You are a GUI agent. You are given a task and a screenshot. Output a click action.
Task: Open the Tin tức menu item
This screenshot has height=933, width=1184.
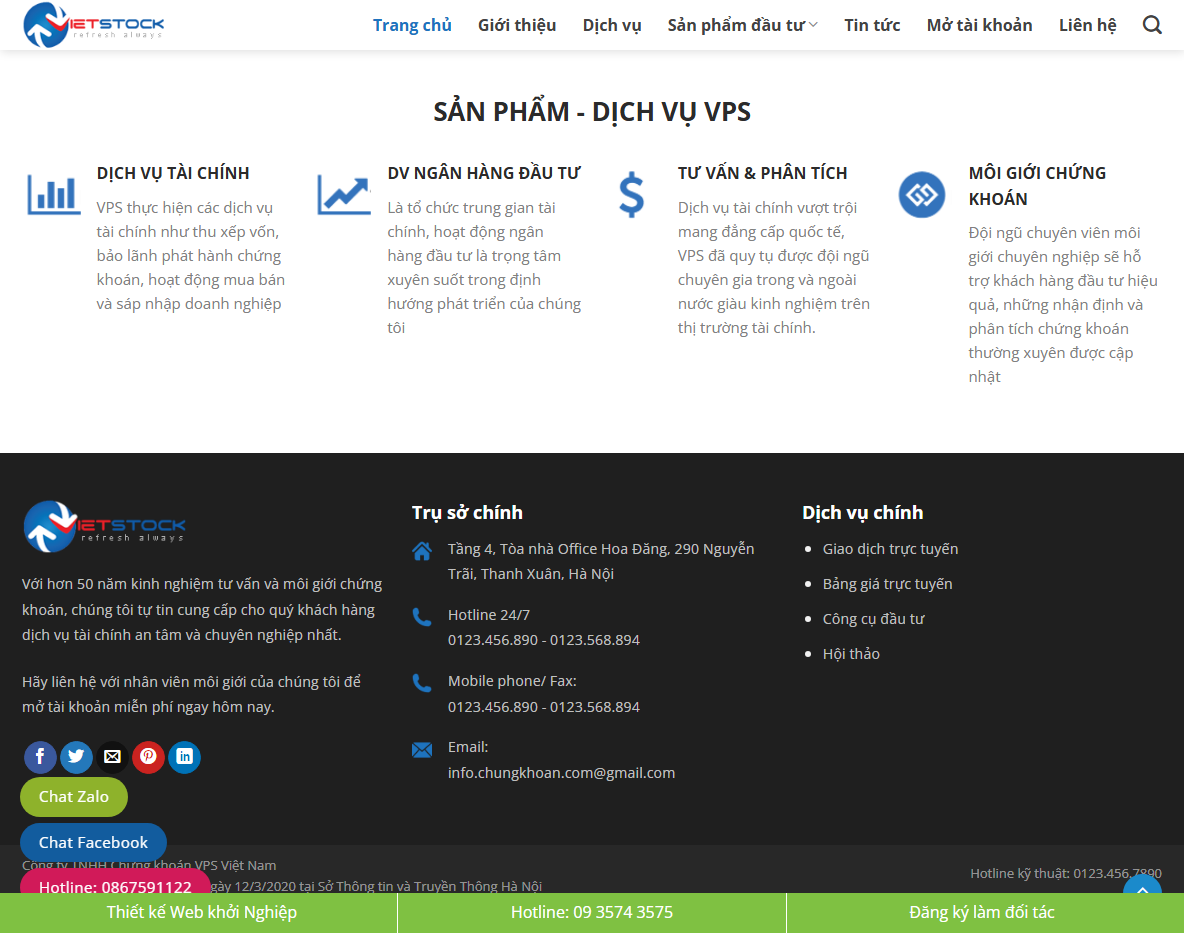click(x=872, y=24)
